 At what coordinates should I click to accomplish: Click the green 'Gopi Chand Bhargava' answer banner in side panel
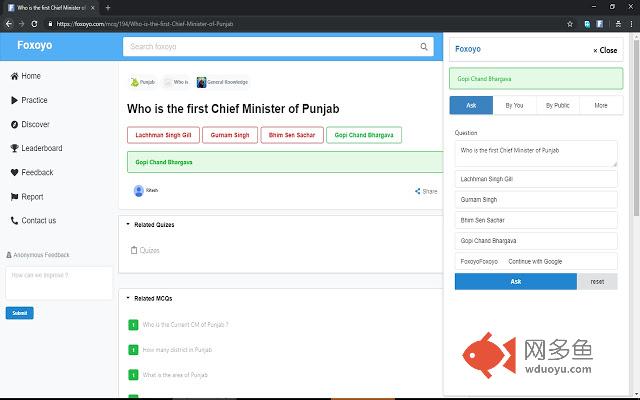pos(536,79)
